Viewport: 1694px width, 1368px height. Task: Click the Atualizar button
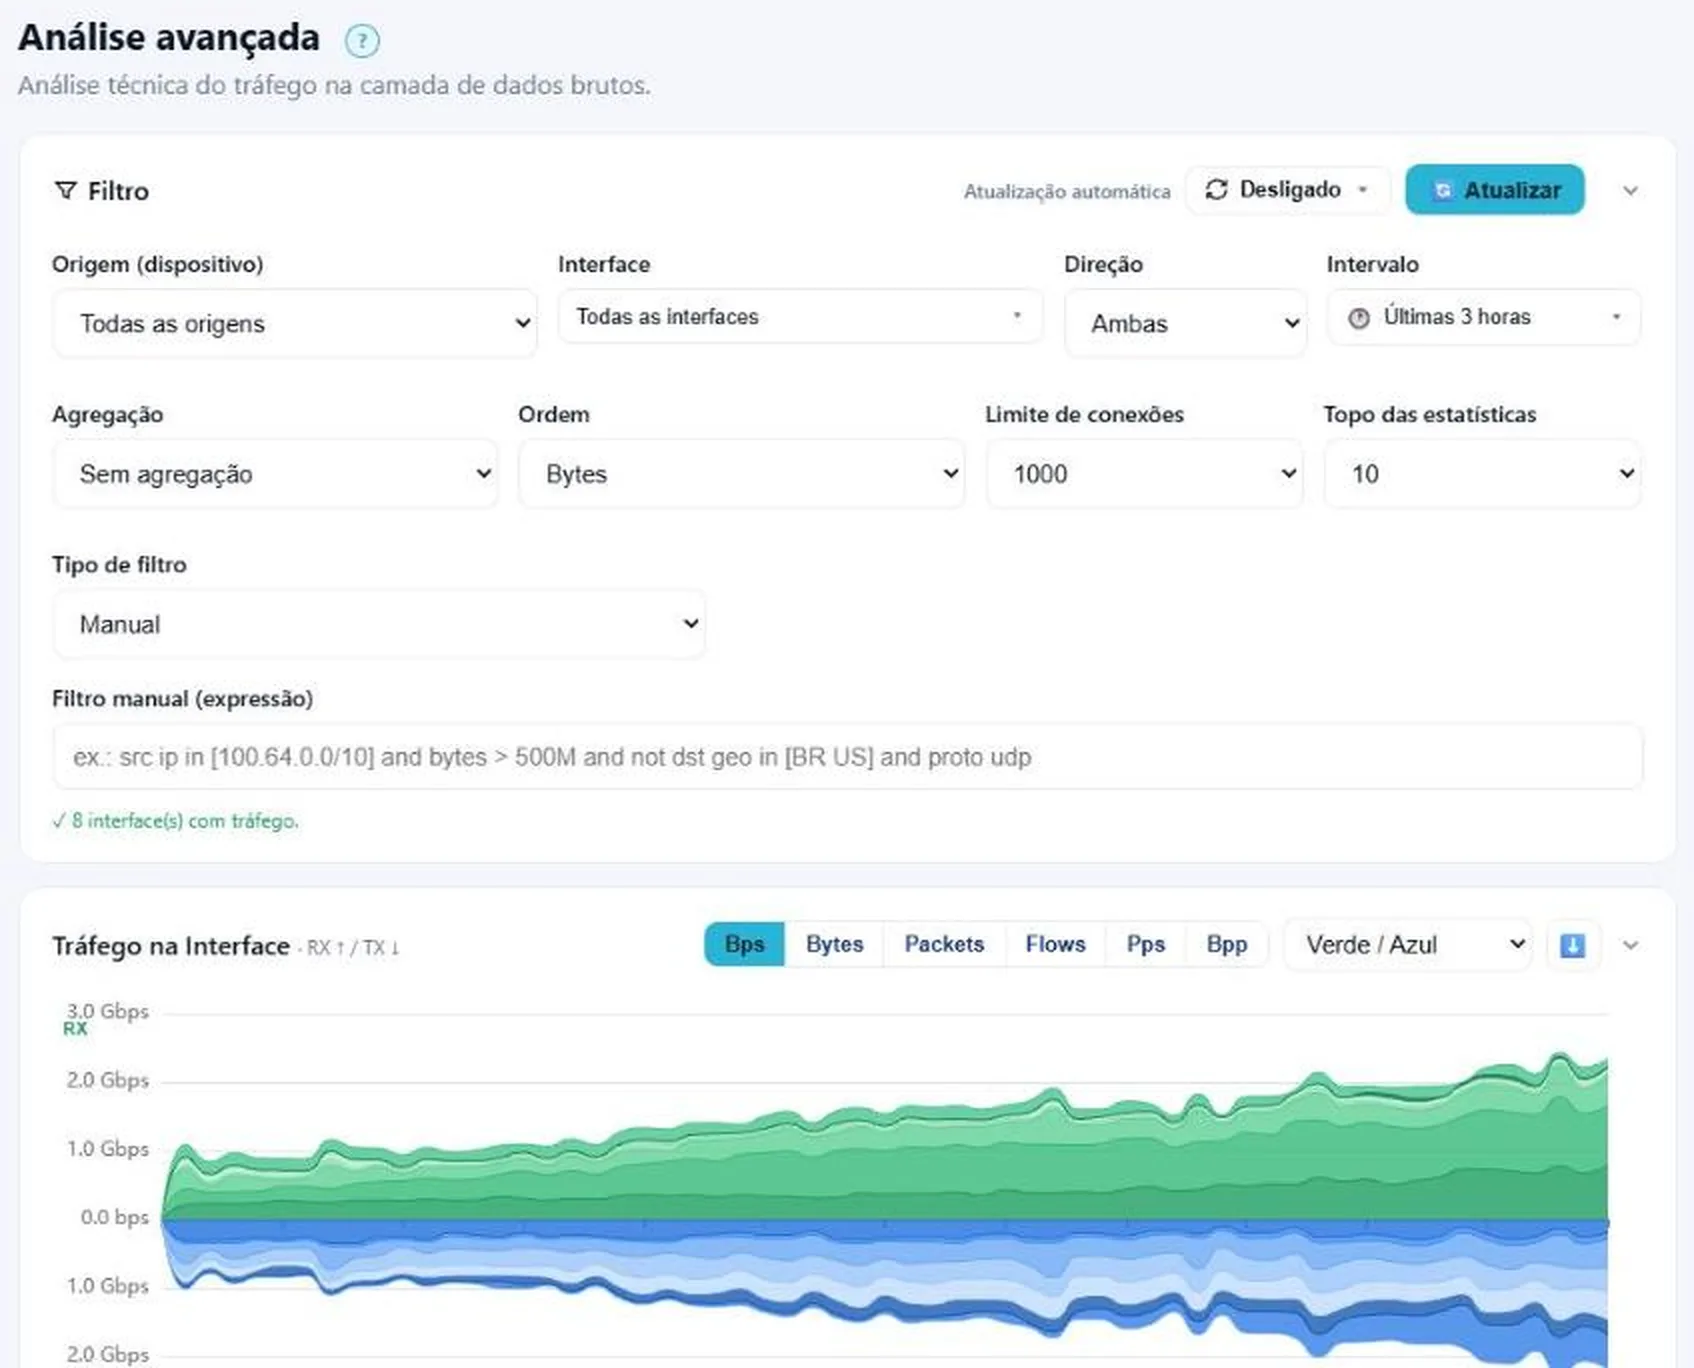pyautogui.click(x=1494, y=190)
